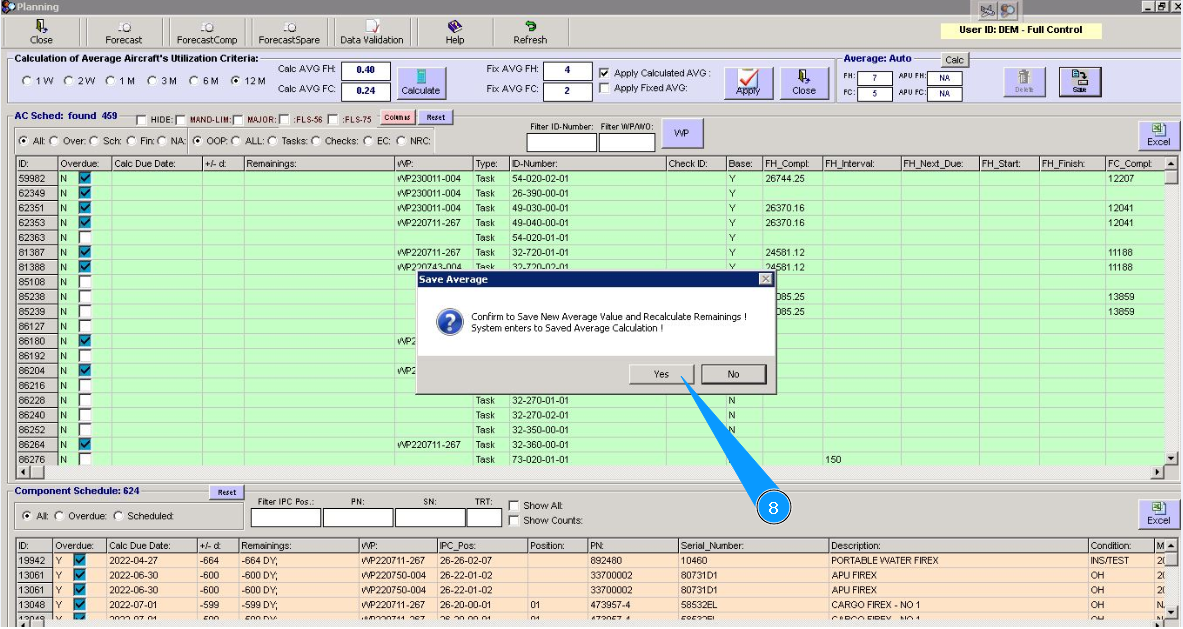Select the Tasks radio filter
The width and height of the screenshot is (1183, 629).
pyautogui.click(x=272, y=141)
